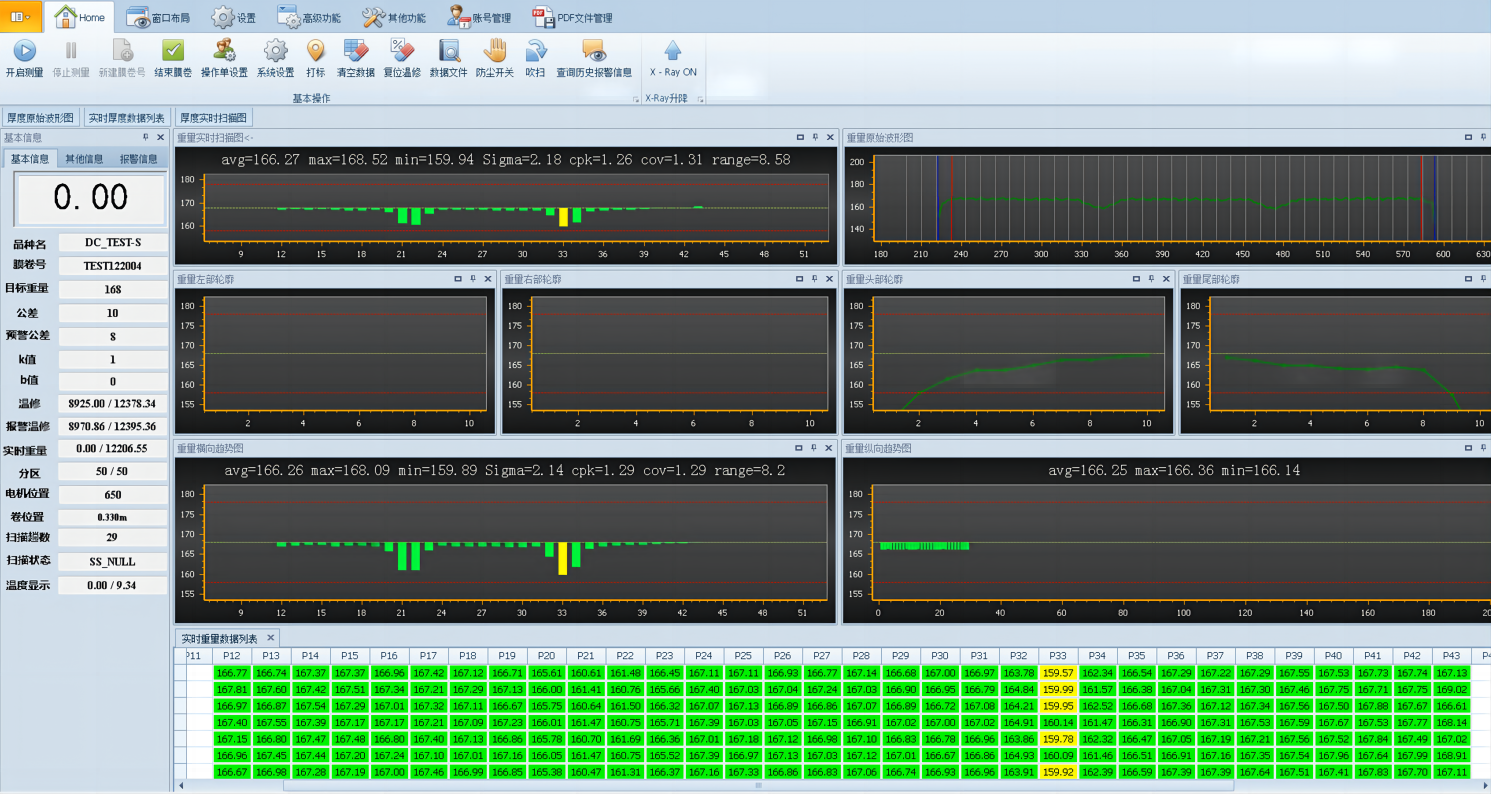Toggle auto-hide pin on the 基本信息 panel
1491x794 pixels.
146,138
